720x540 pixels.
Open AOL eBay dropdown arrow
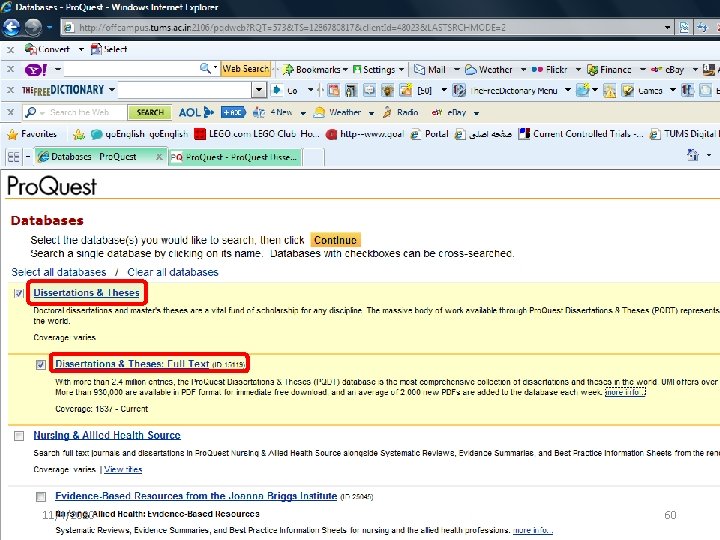pyautogui.click(x=476, y=113)
